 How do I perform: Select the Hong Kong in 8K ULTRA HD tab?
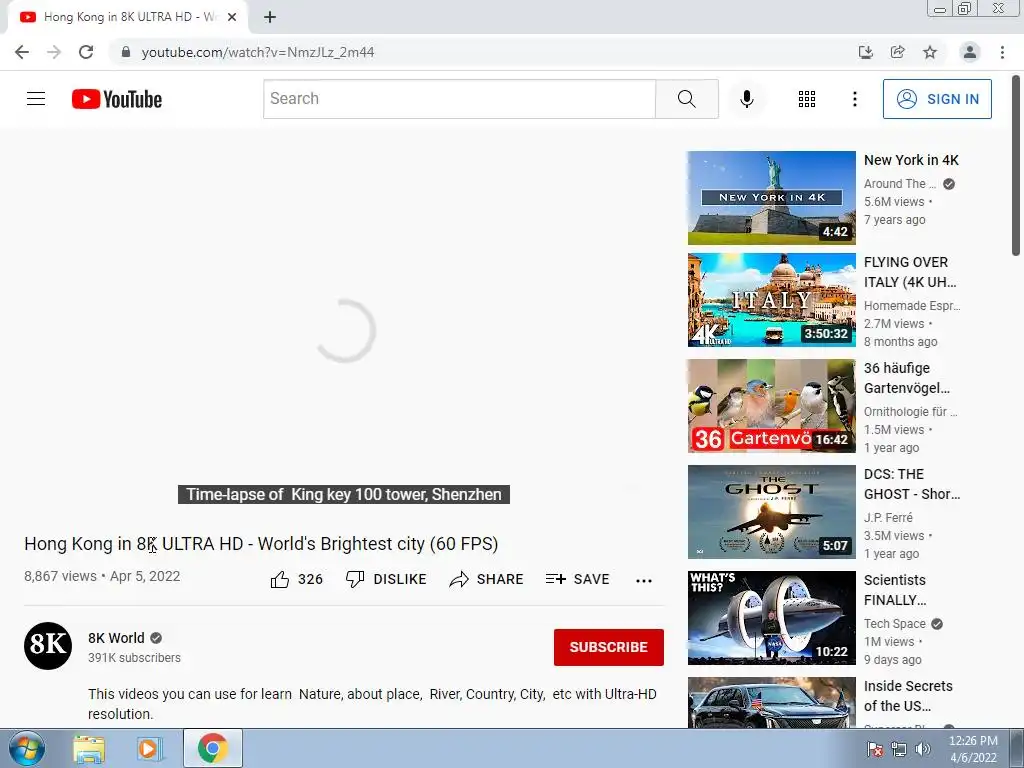[128, 18]
